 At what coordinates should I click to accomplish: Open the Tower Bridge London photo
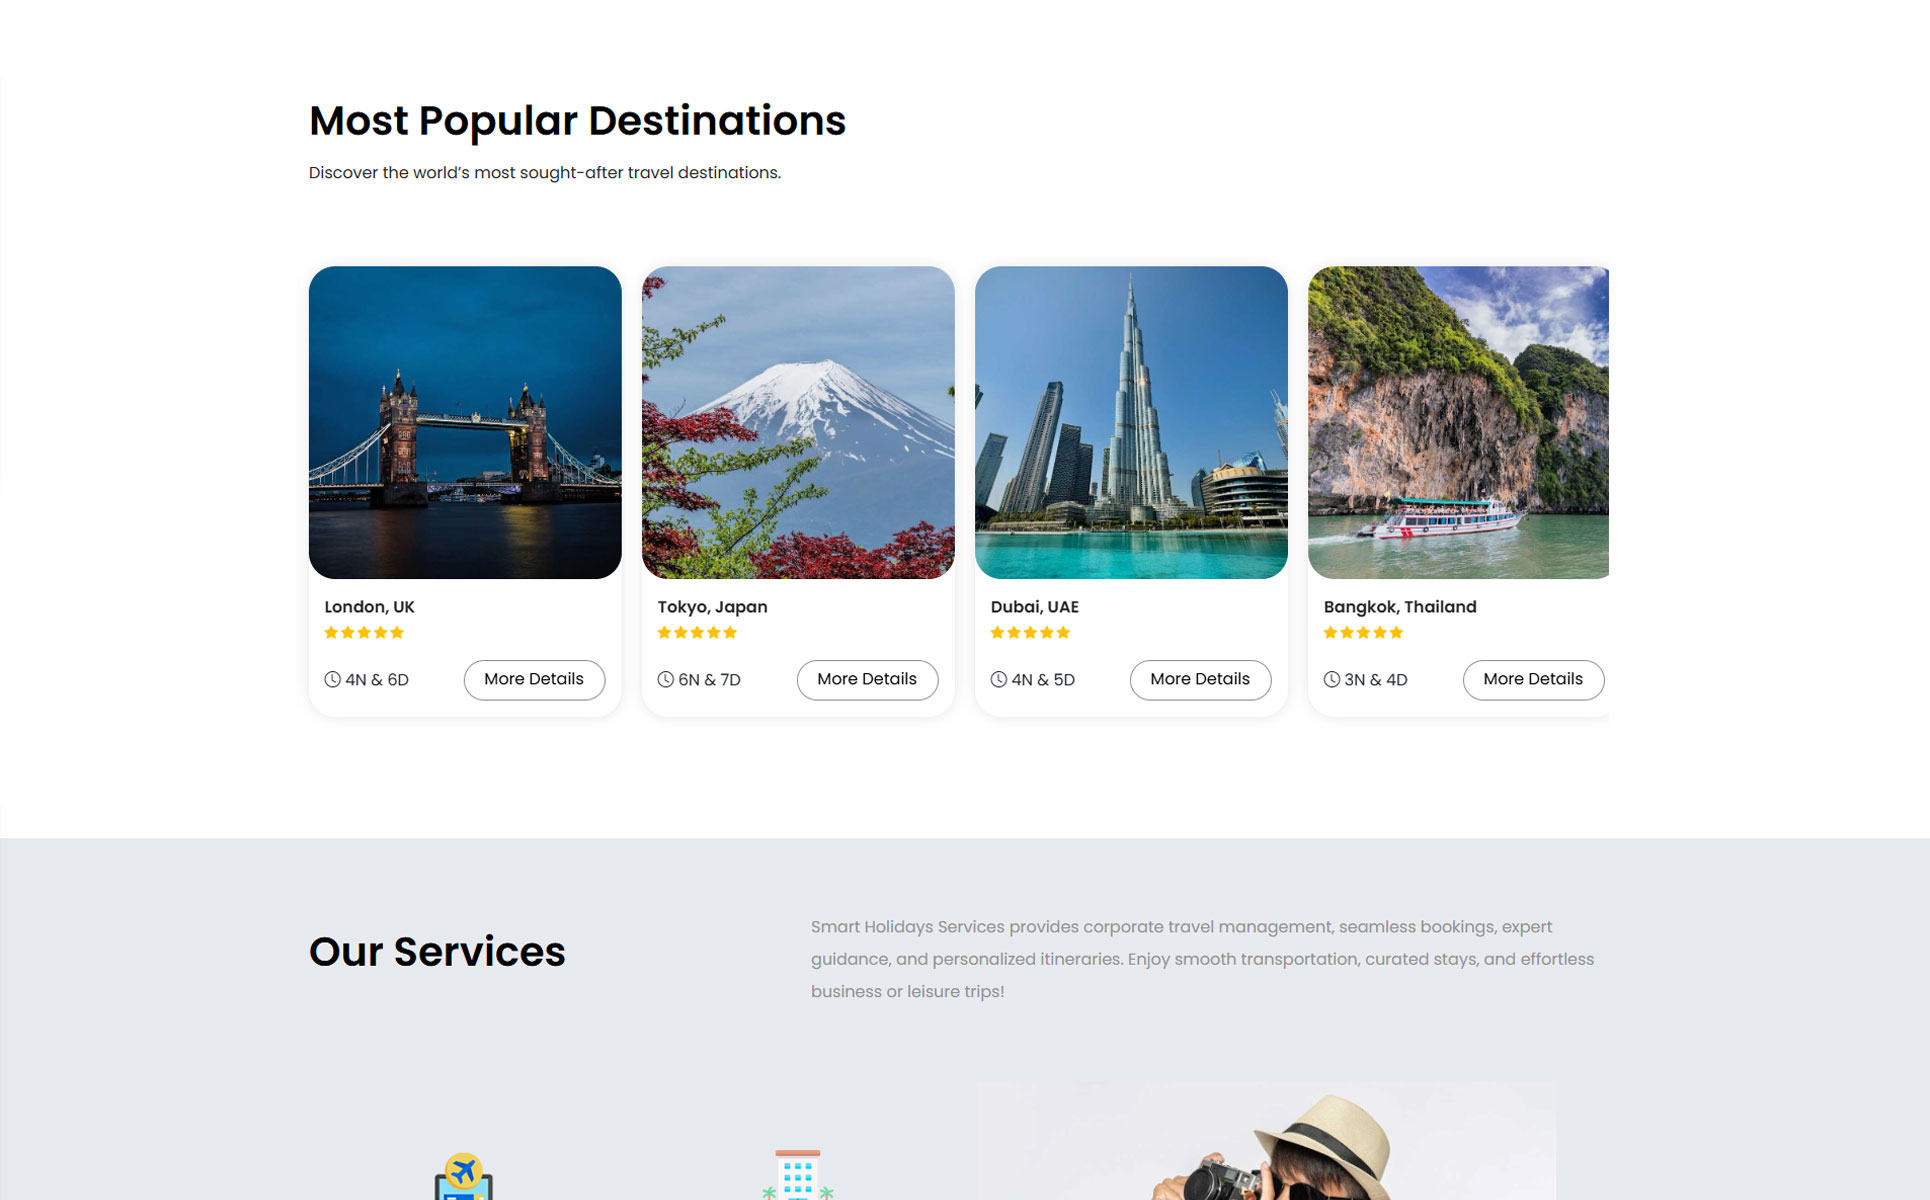click(x=465, y=422)
